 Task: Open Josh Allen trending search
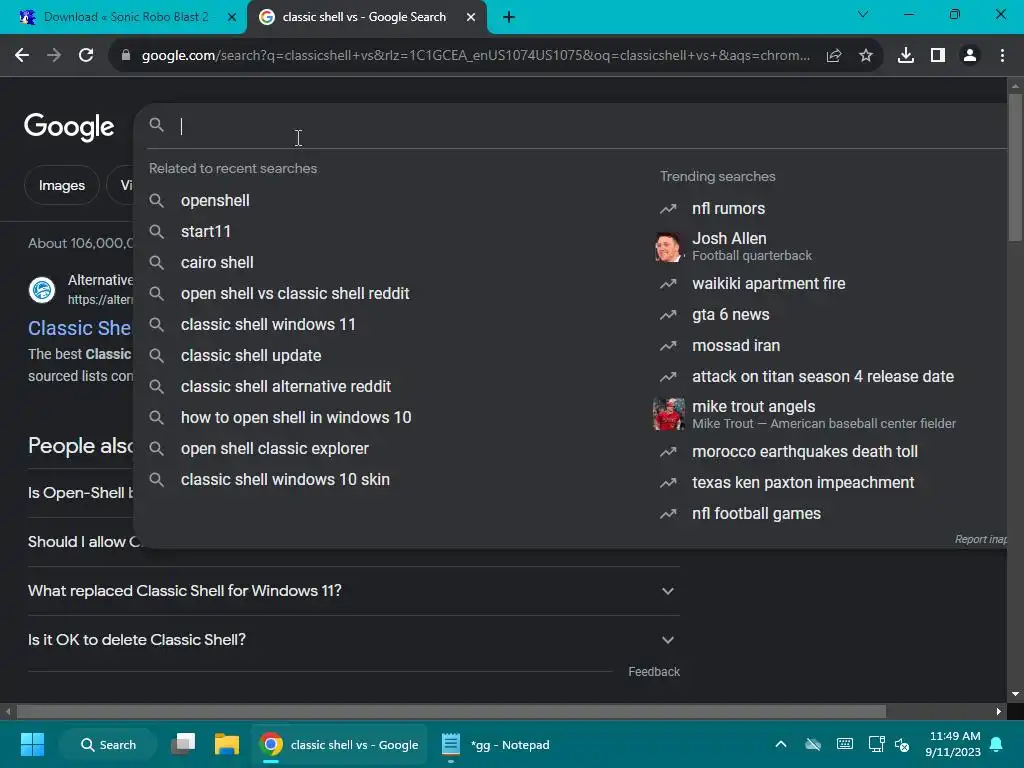pos(751,246)
